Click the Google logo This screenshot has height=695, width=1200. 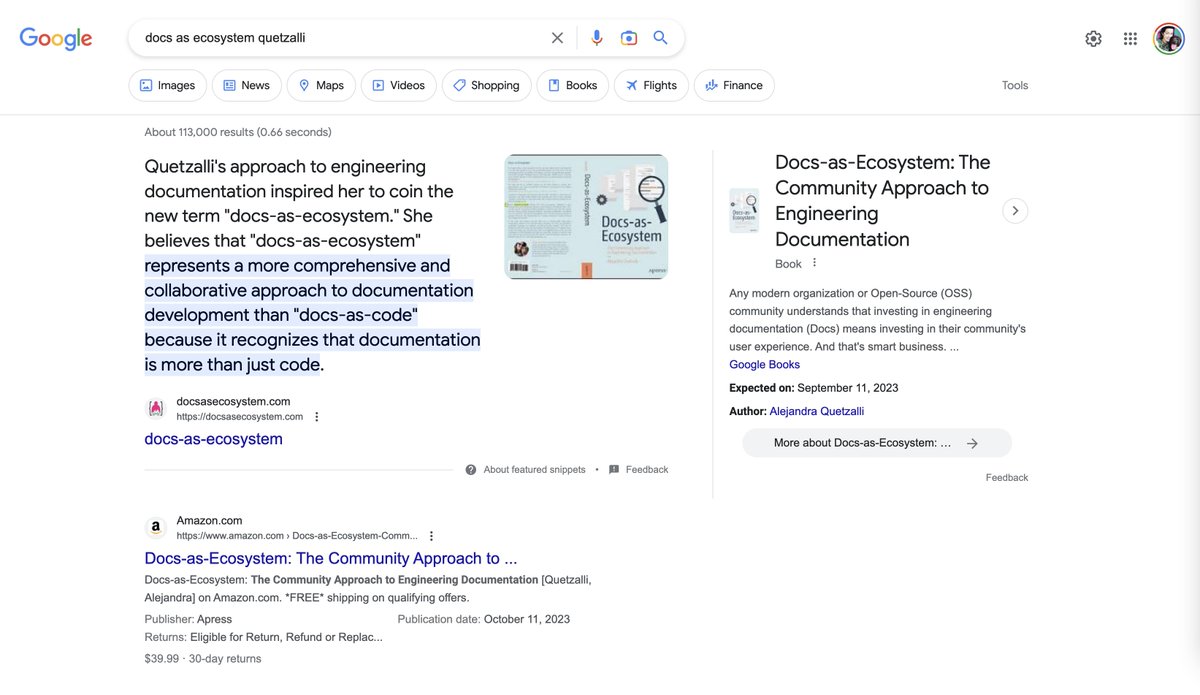[x=56, y=39]
